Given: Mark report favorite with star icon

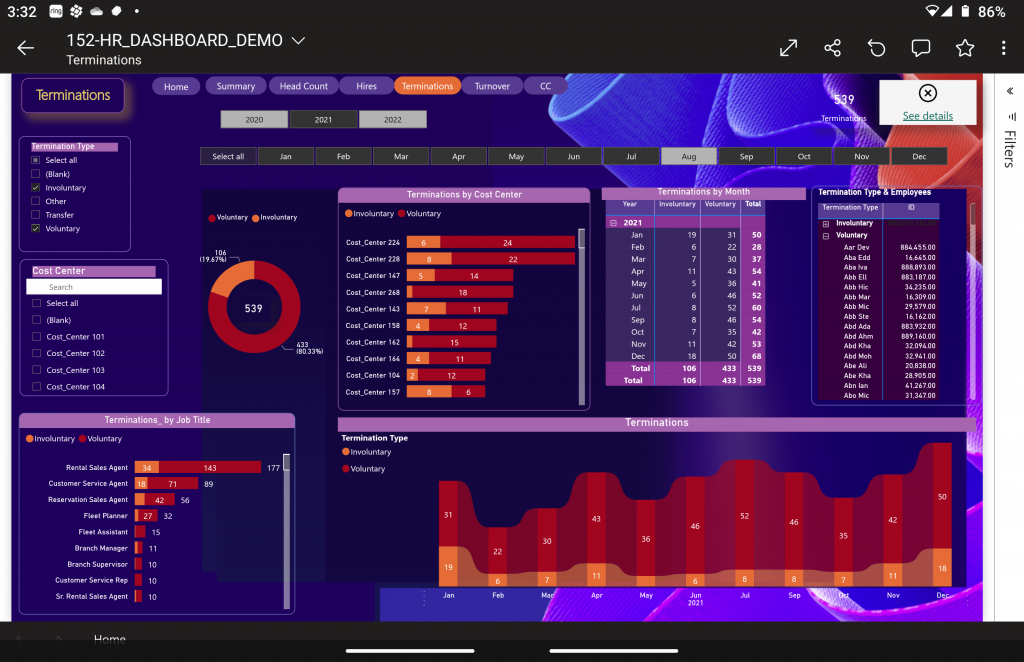Looking at the screenshot, I should click(964, 48).
